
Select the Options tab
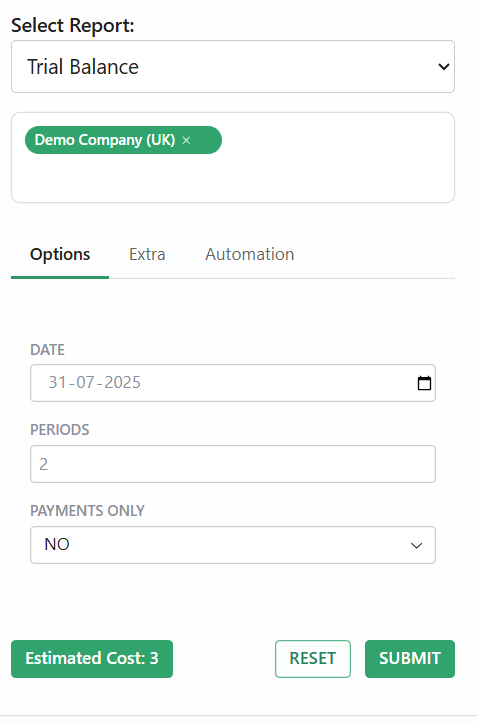coord(60,255)
